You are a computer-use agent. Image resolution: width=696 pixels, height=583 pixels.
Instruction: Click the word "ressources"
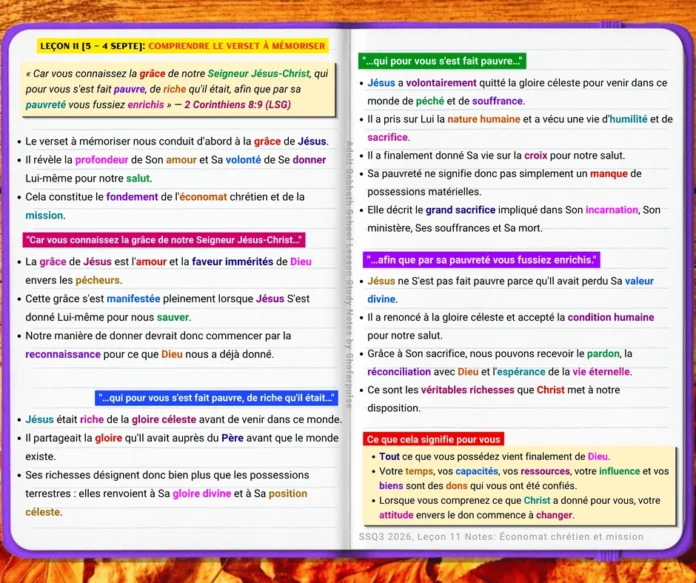(545, 472)
